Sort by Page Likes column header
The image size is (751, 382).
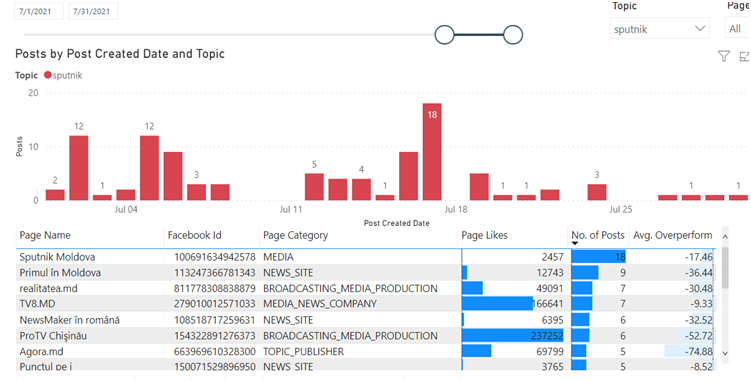pos(484,235)
